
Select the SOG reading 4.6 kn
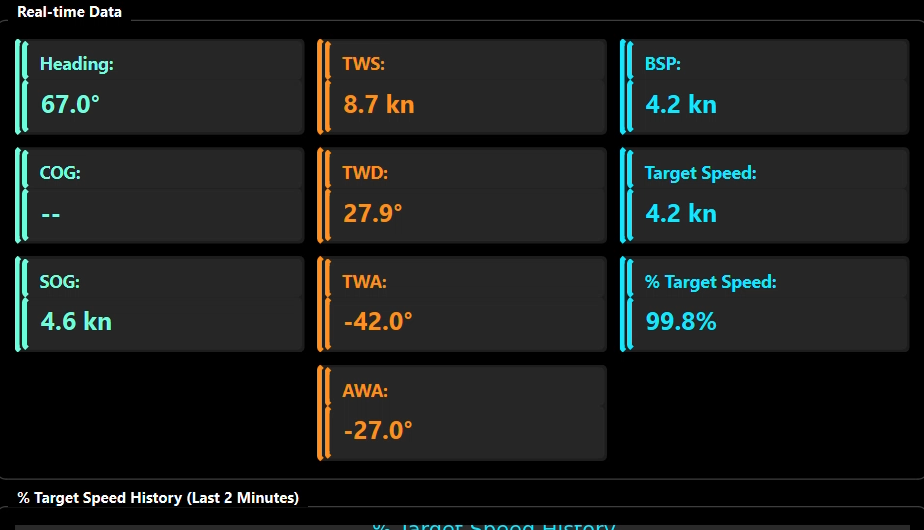point(76,322)
